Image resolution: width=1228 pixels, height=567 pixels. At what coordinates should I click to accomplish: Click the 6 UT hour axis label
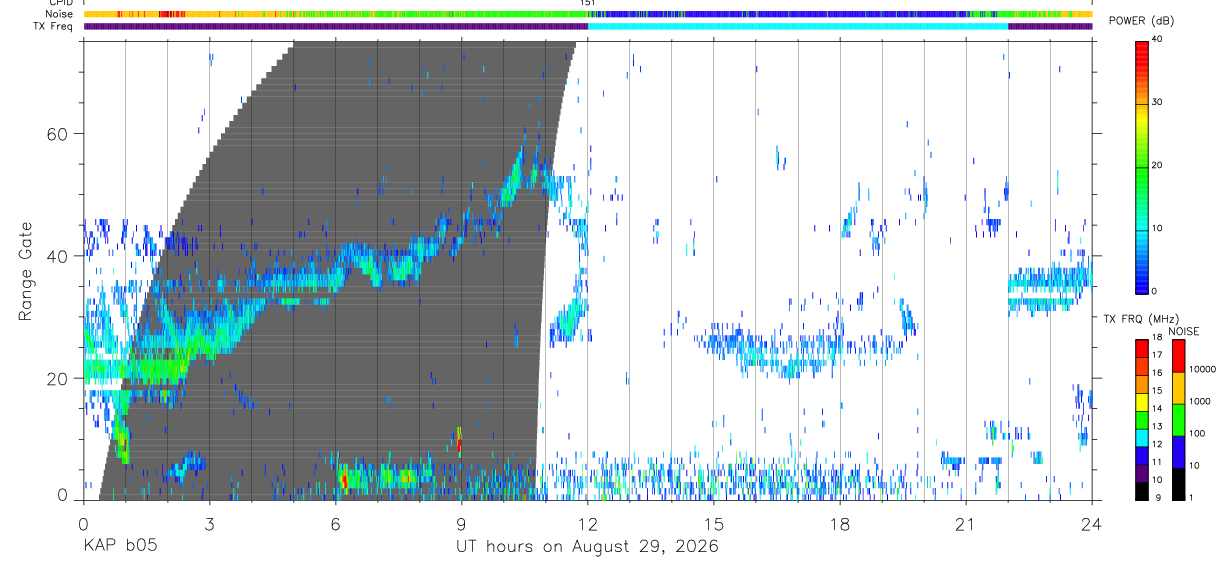point(336,524)
